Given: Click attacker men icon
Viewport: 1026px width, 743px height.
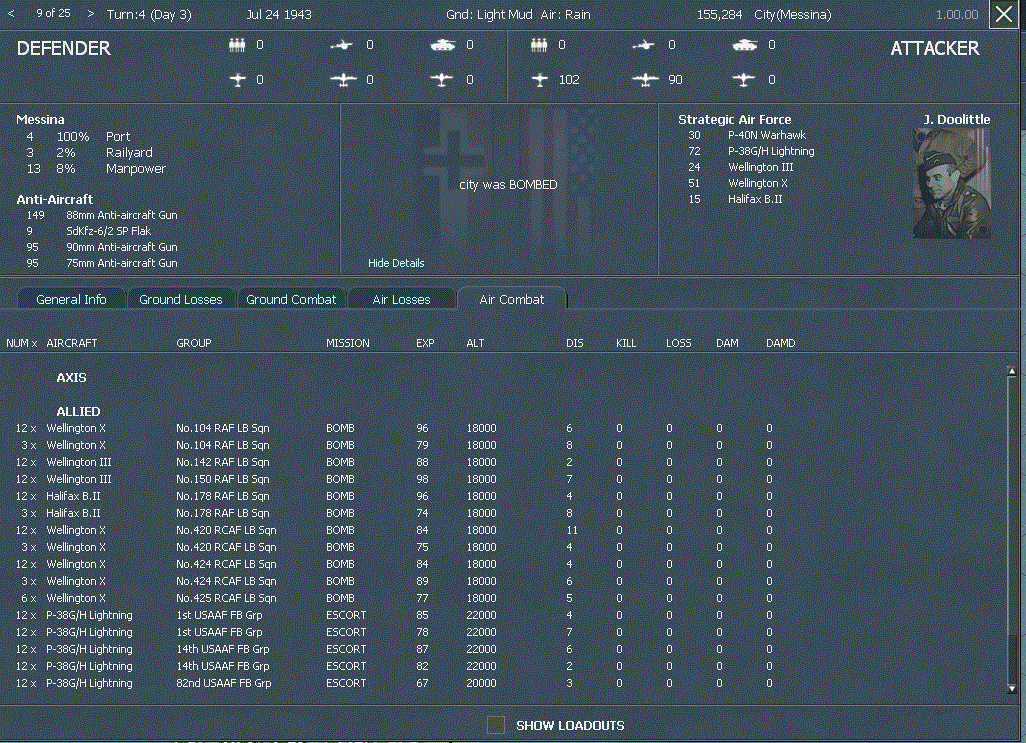Looking at the screenshot, I should point(539,45).
